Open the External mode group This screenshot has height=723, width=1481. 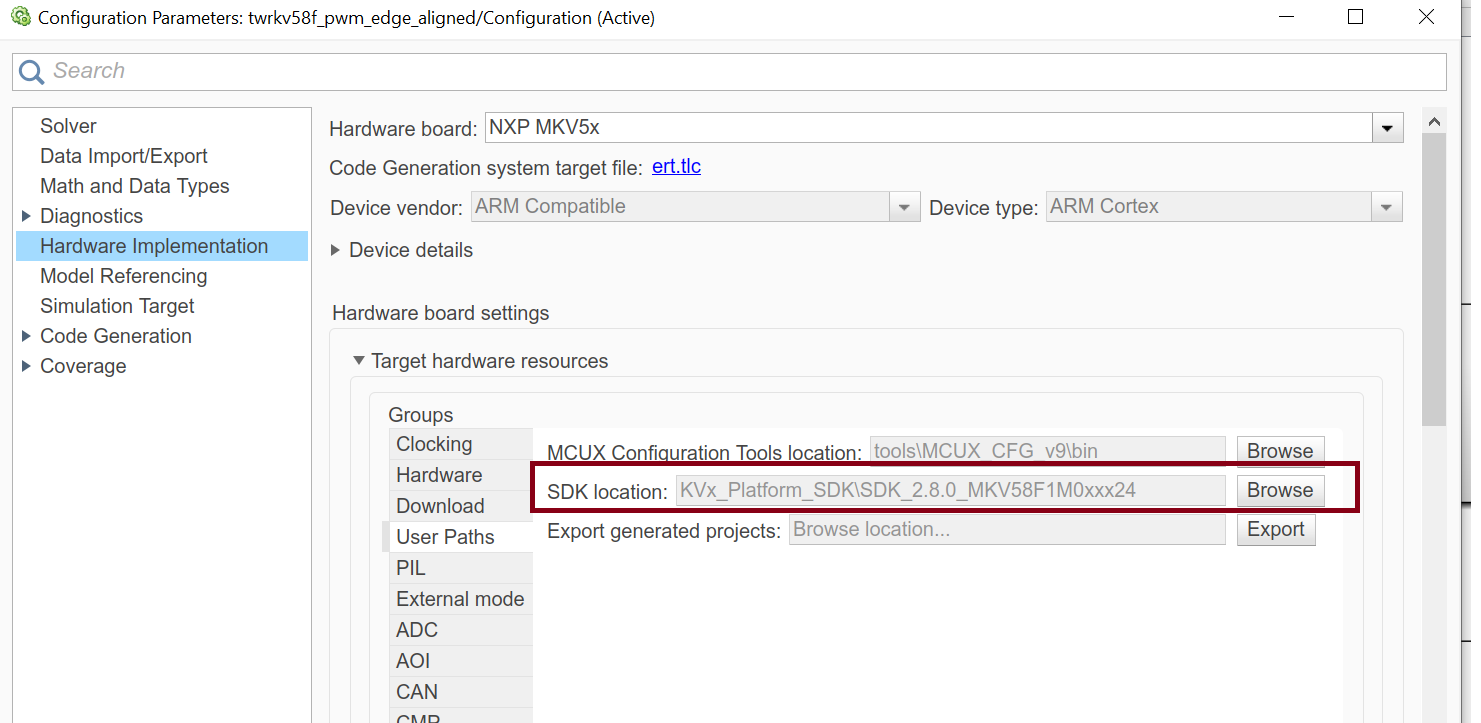tap(460, 599)
